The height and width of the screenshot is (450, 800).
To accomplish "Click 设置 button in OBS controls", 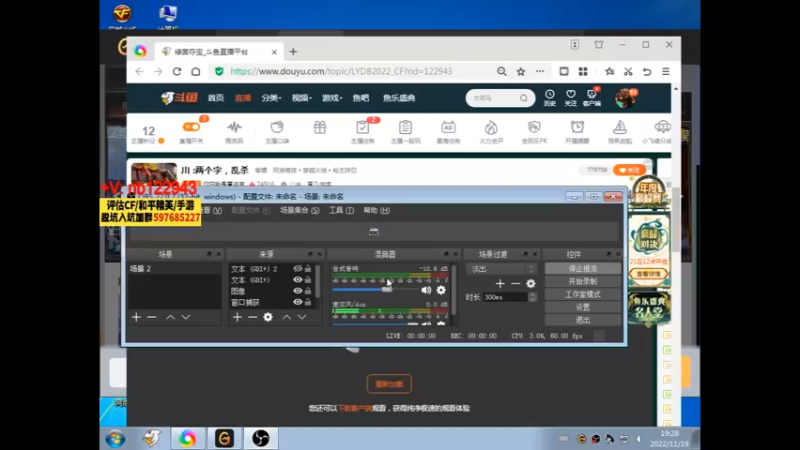I will pos(583,307).
